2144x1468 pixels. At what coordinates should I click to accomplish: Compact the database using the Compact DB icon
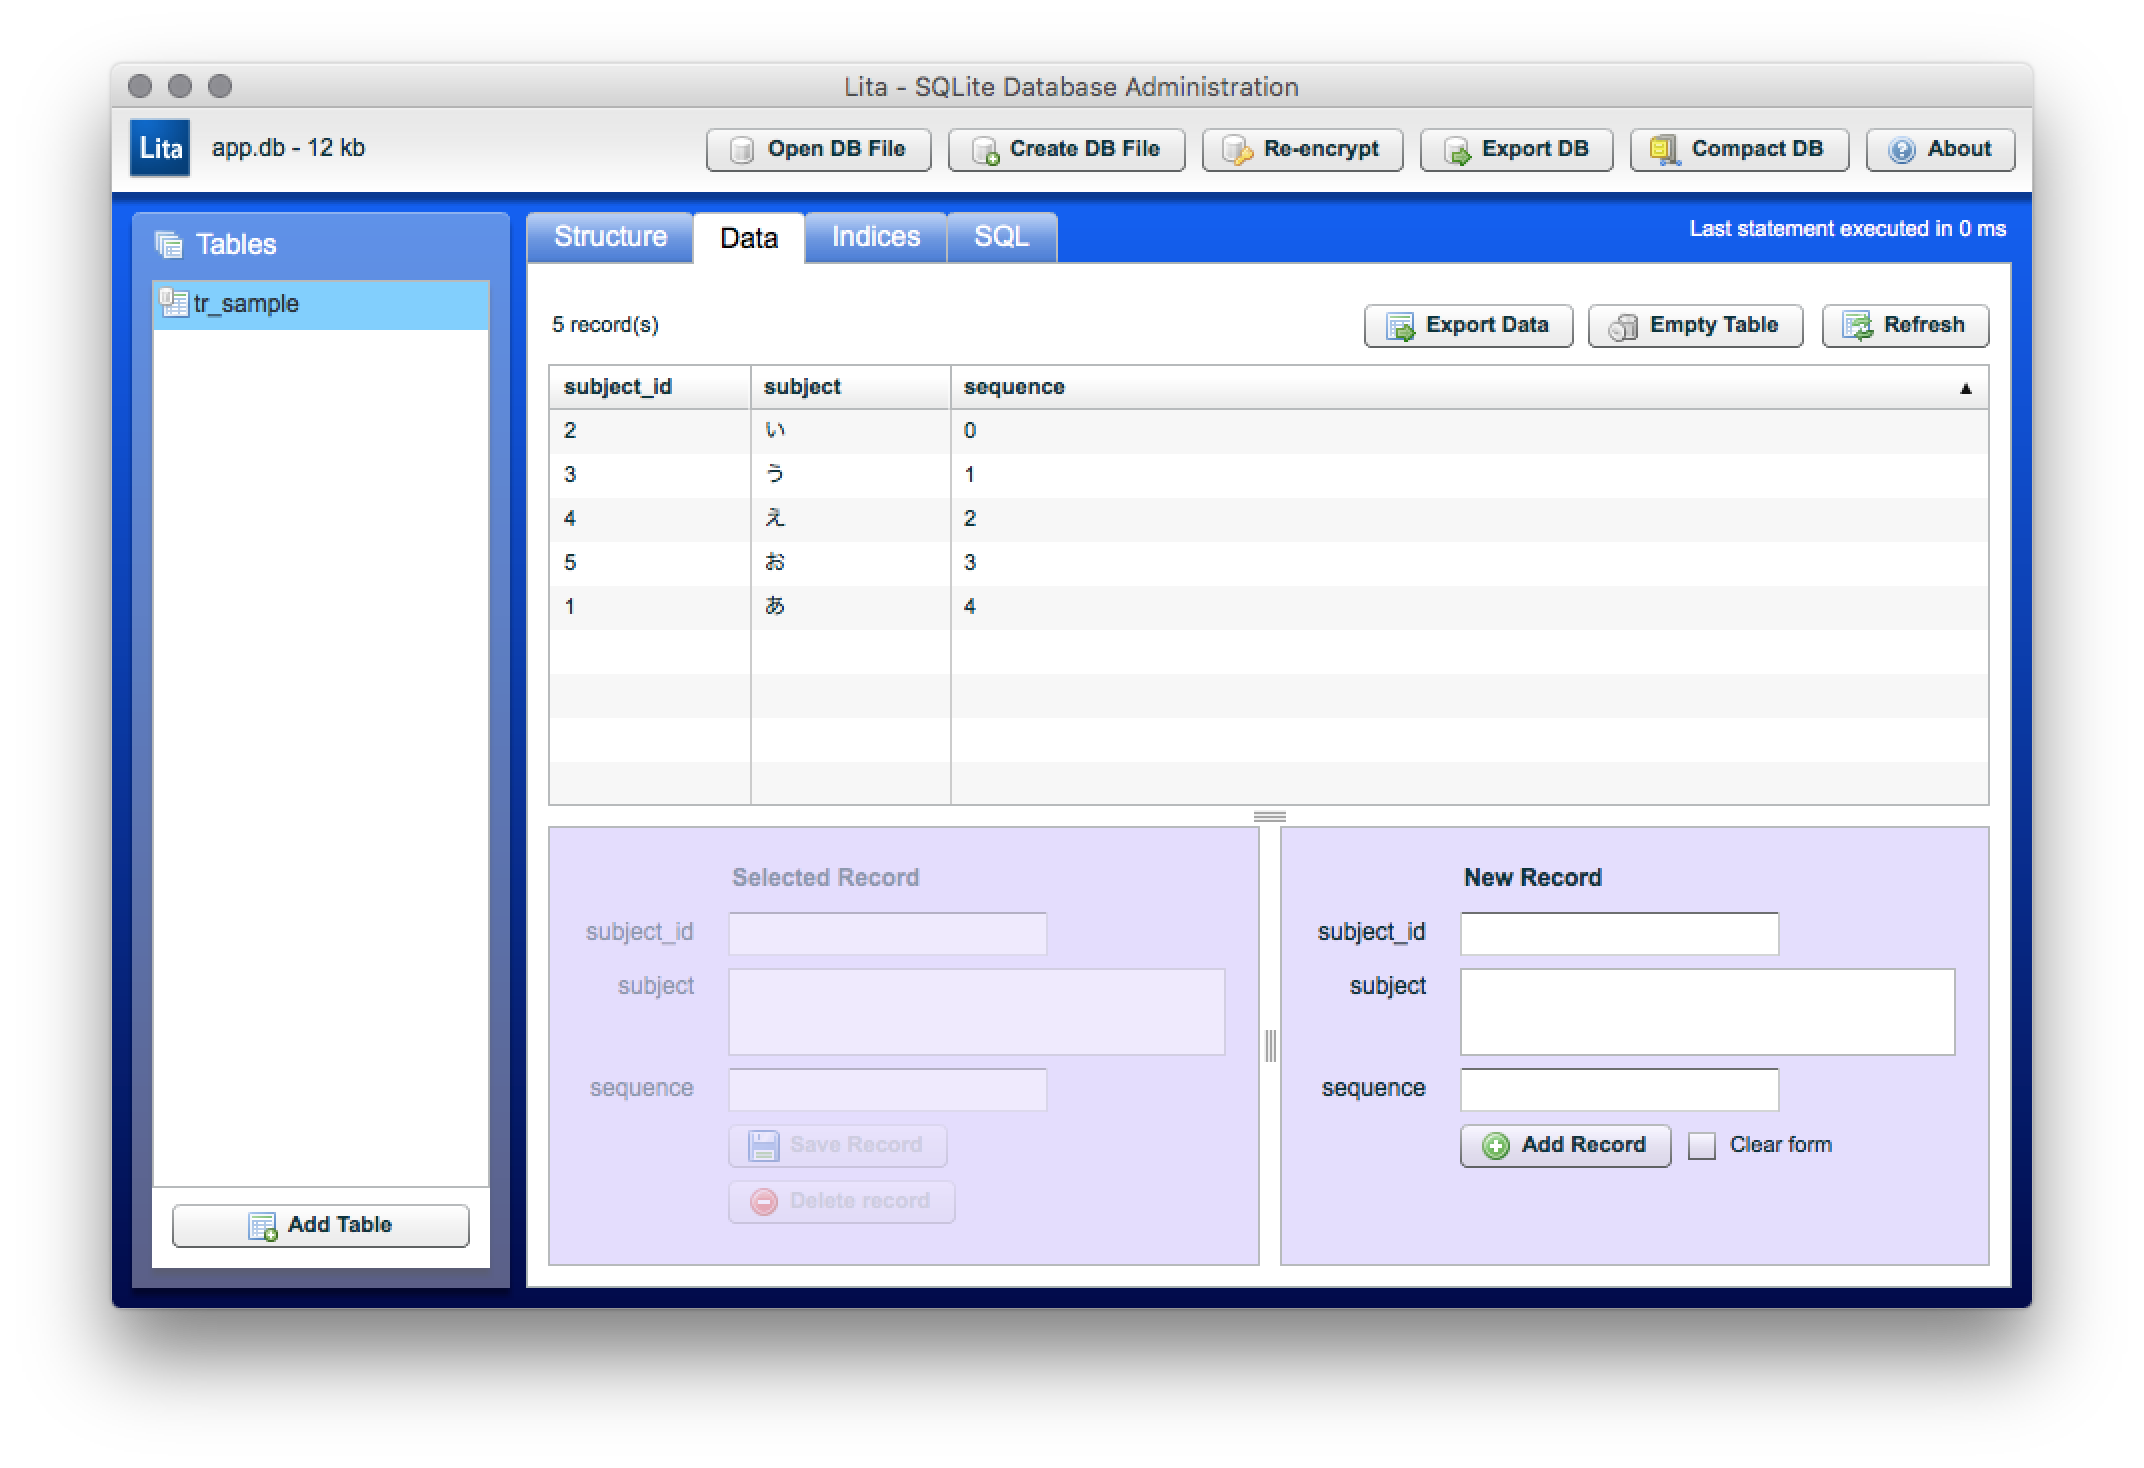coord(1663,148)
